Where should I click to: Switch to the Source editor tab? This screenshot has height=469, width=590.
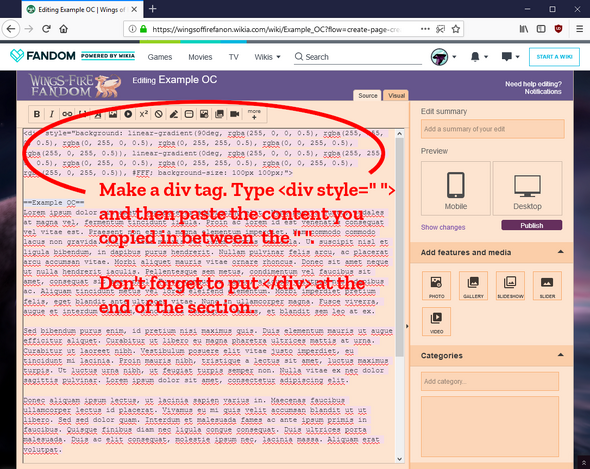point(368,96)
